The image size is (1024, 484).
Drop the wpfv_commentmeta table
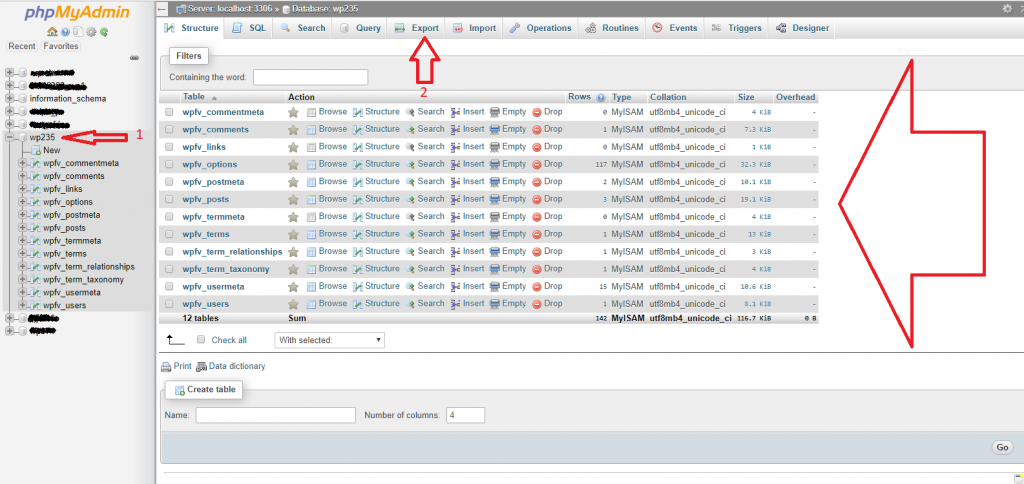tap(547, 112)
